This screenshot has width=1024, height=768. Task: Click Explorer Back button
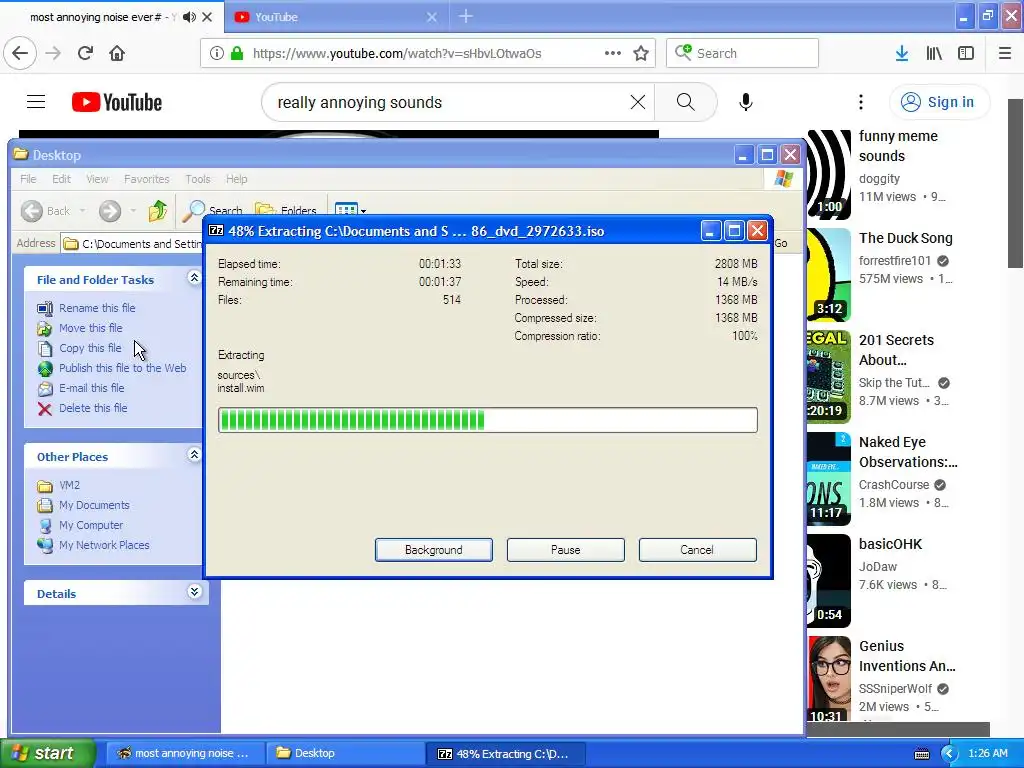point(45,210)
